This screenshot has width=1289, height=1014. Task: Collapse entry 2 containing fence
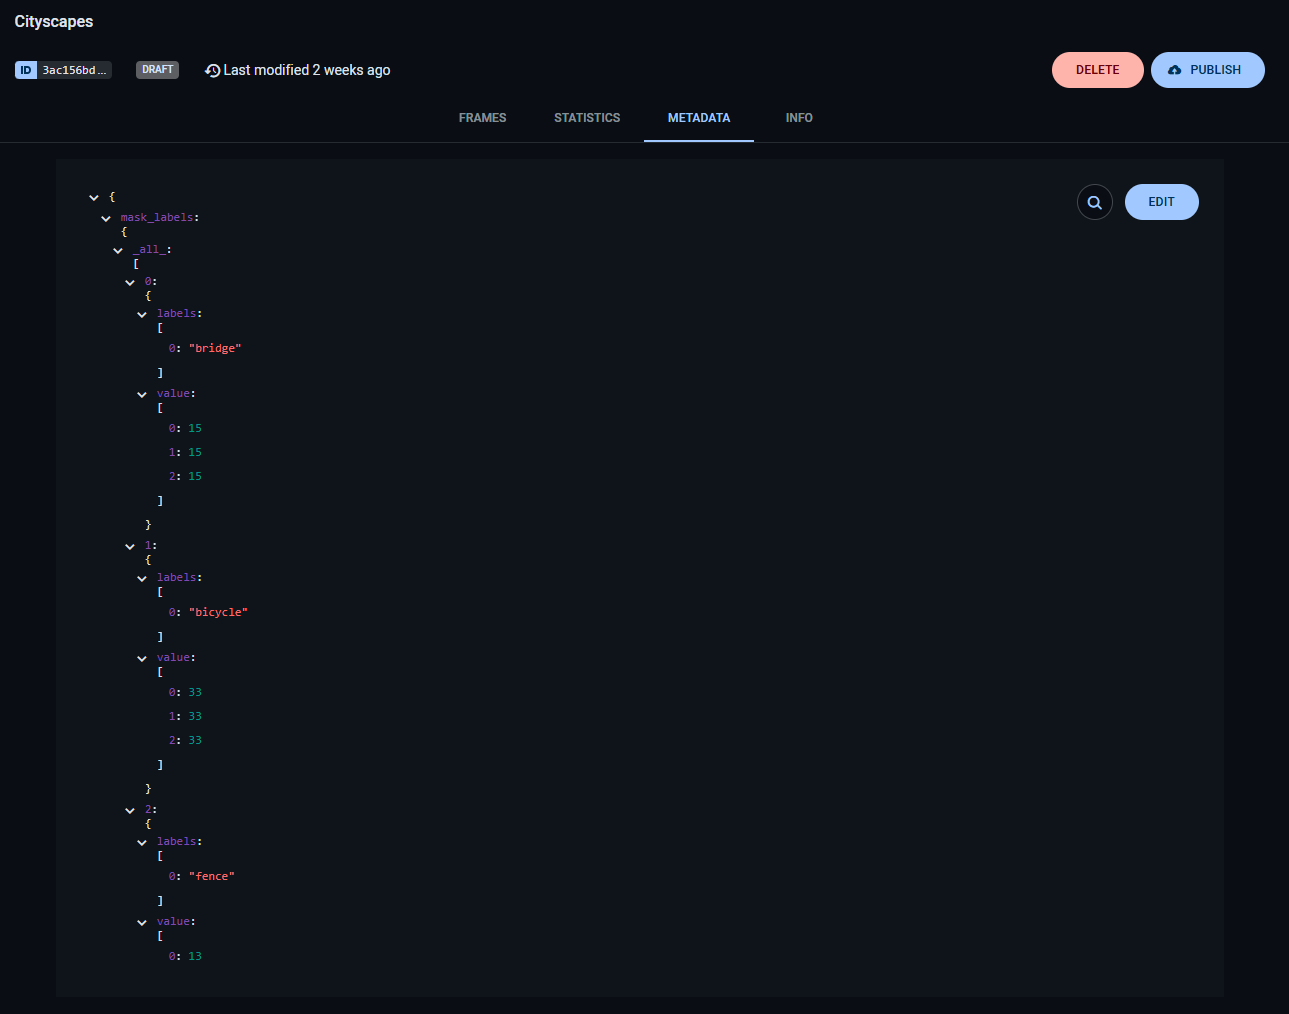pyautogui.click(x=129, y=809)
